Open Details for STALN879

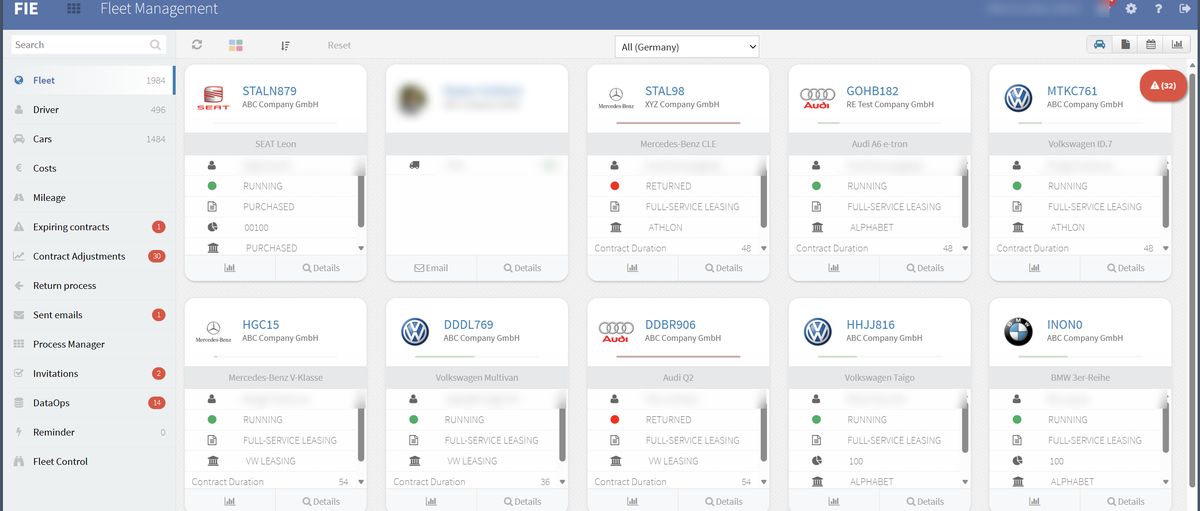[x=321, y=268]
